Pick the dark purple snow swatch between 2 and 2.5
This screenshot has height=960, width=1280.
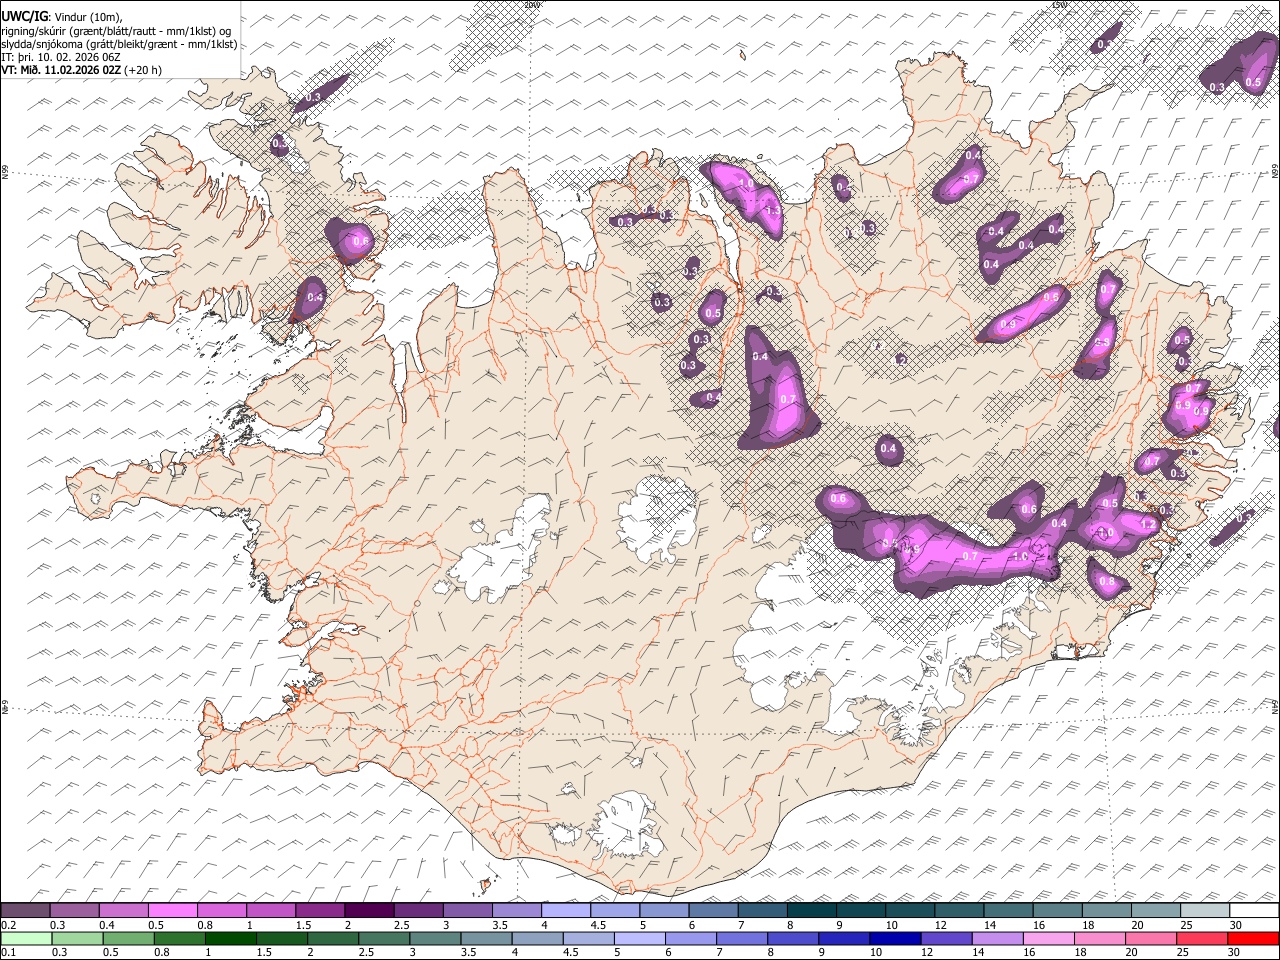[369, 911]
